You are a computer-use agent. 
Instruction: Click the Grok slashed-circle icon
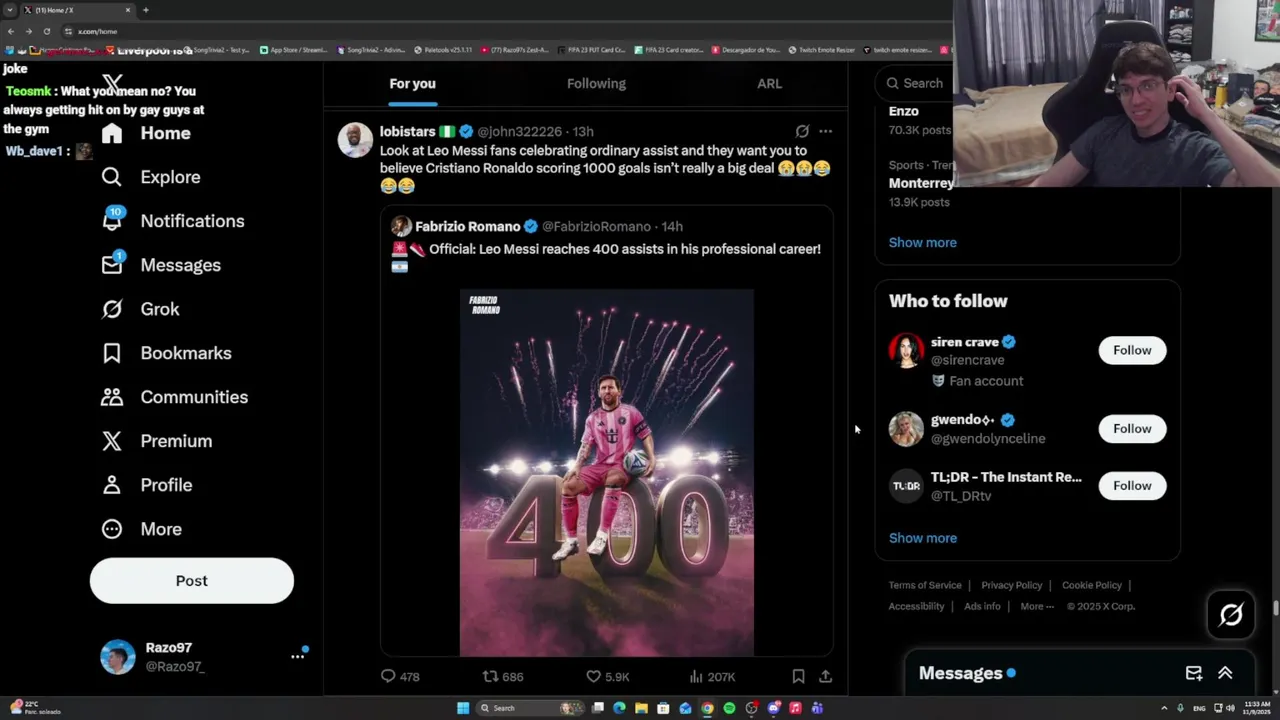[x=112, y=309]
